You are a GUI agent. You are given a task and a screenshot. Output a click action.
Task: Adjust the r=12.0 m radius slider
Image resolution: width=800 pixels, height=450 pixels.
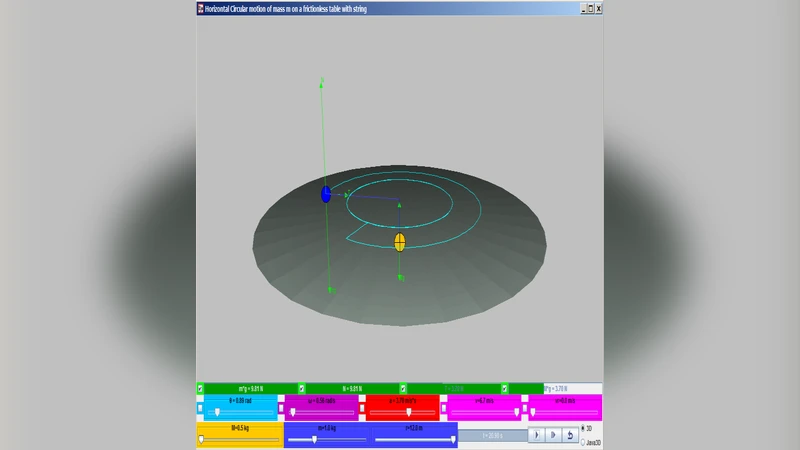click(414, 439)
